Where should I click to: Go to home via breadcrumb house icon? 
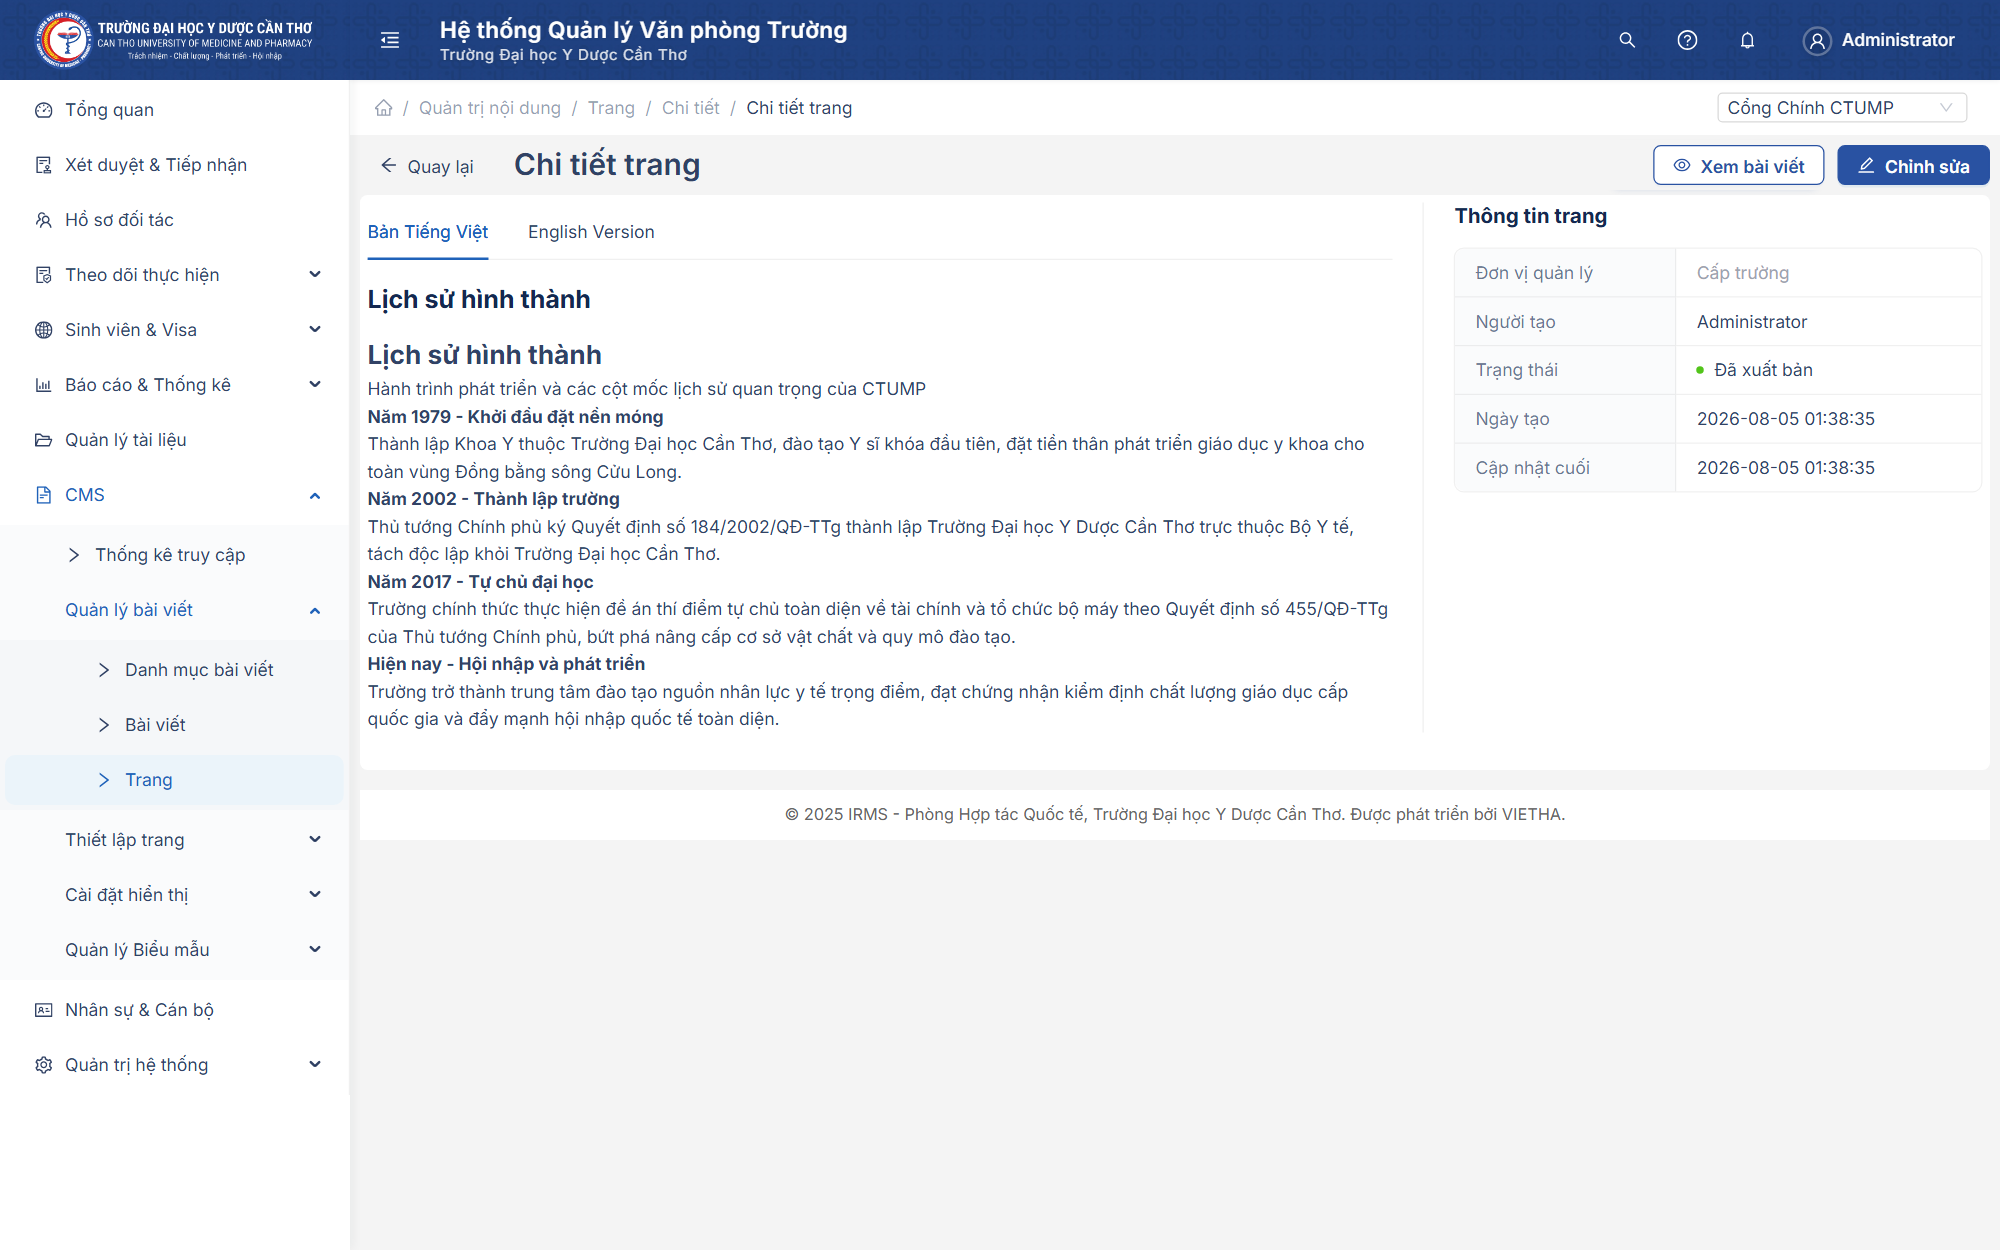[383, 108]
